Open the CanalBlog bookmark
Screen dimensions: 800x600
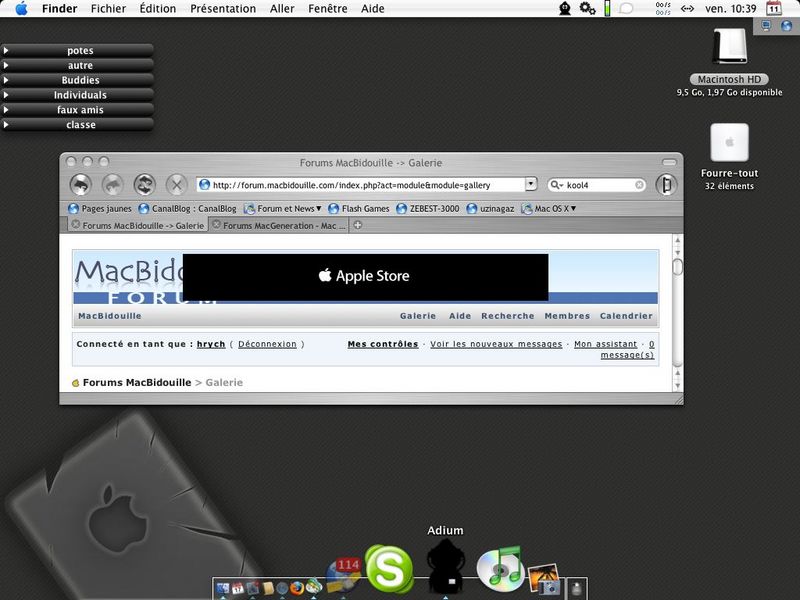(188, 209)
